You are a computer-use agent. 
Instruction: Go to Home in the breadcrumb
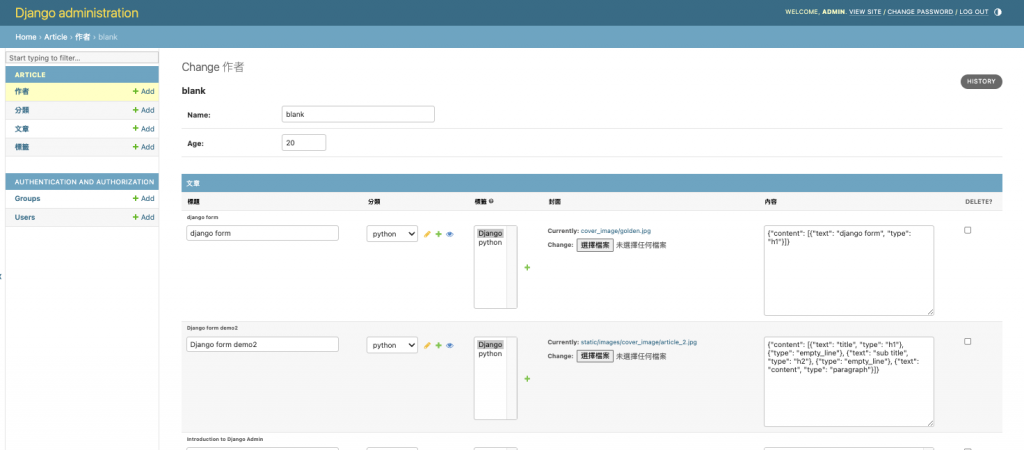pos(26,37)
